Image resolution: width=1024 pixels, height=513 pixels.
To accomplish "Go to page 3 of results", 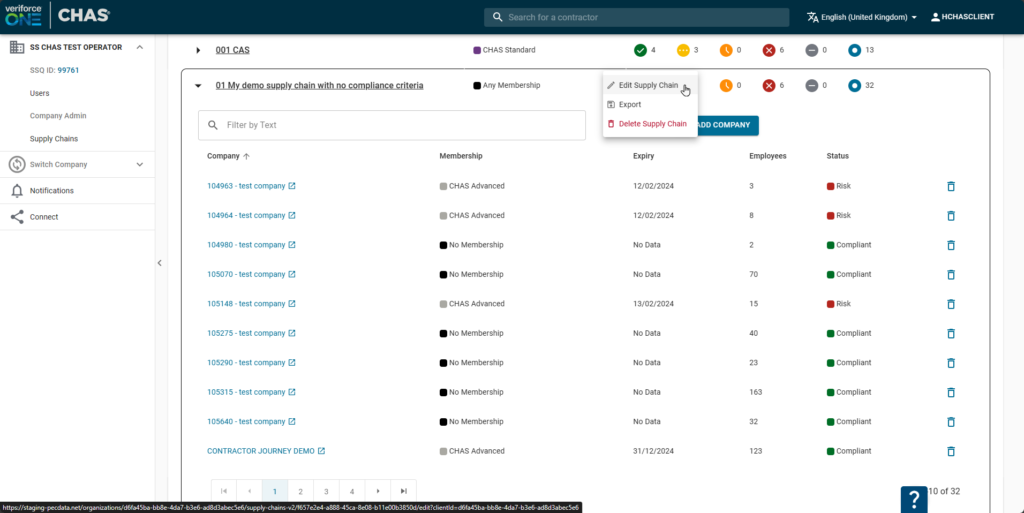I will pos(326,491).
